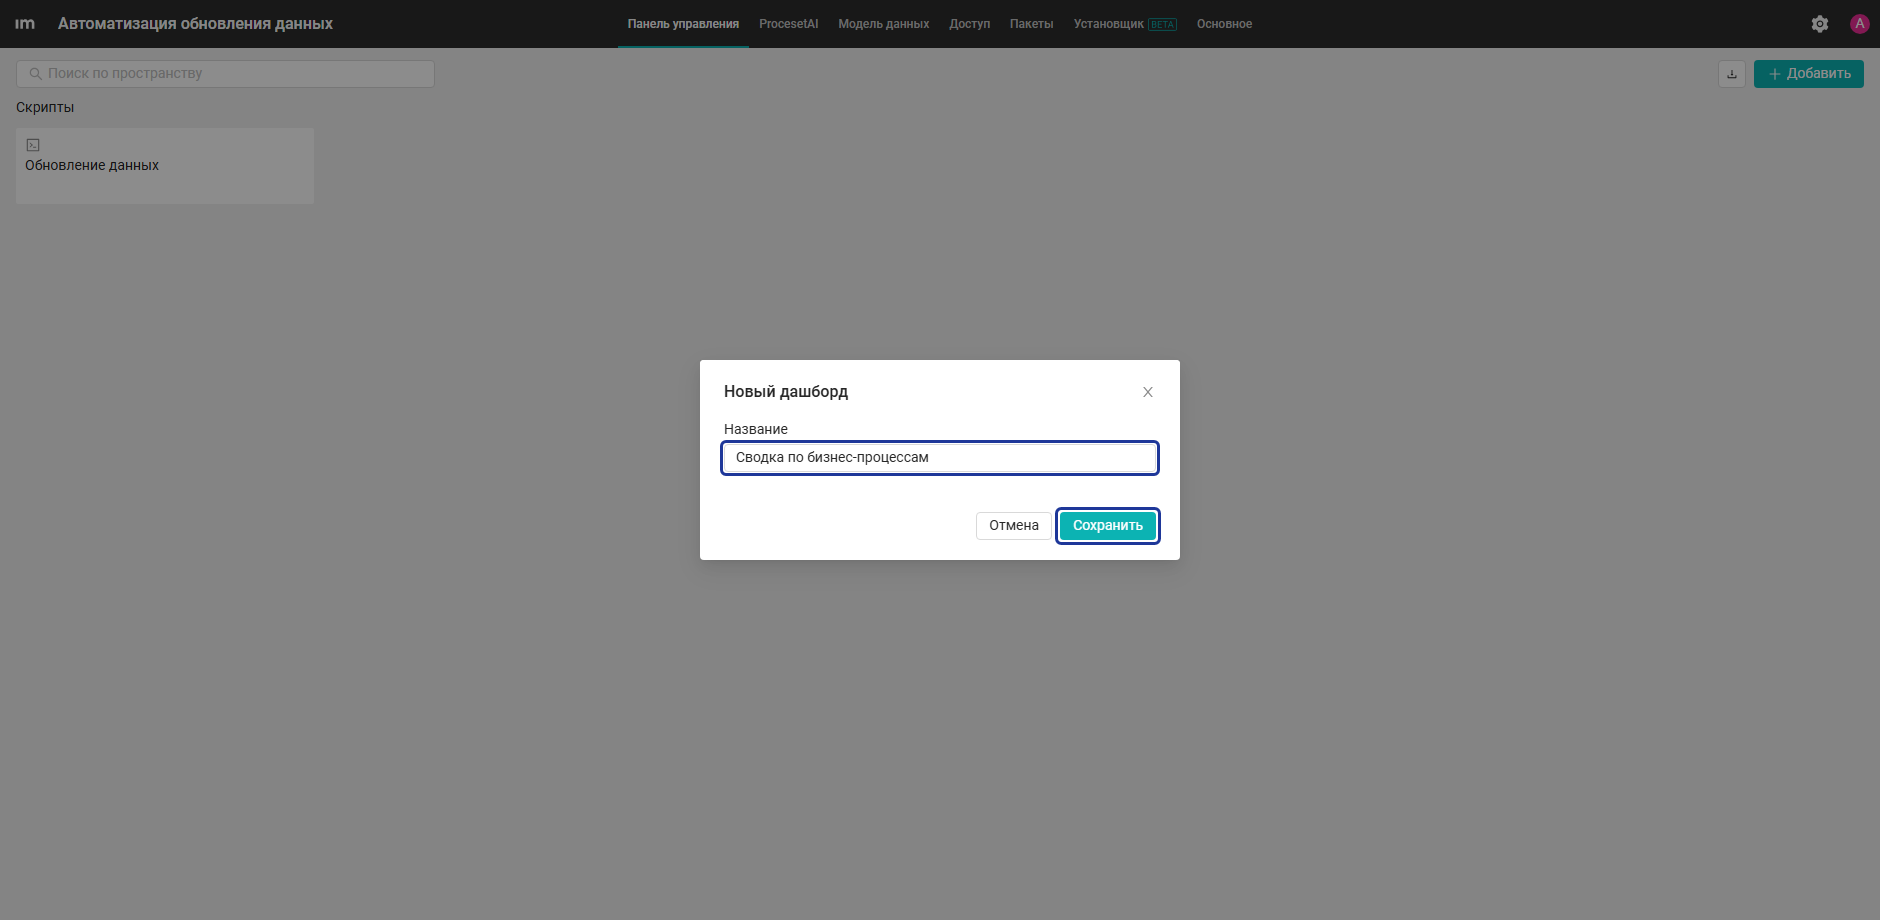This screenshot has width=1880, height=920.
Task: Click the plus icon on Добавить button
Action: click(x=1775, y=74)
